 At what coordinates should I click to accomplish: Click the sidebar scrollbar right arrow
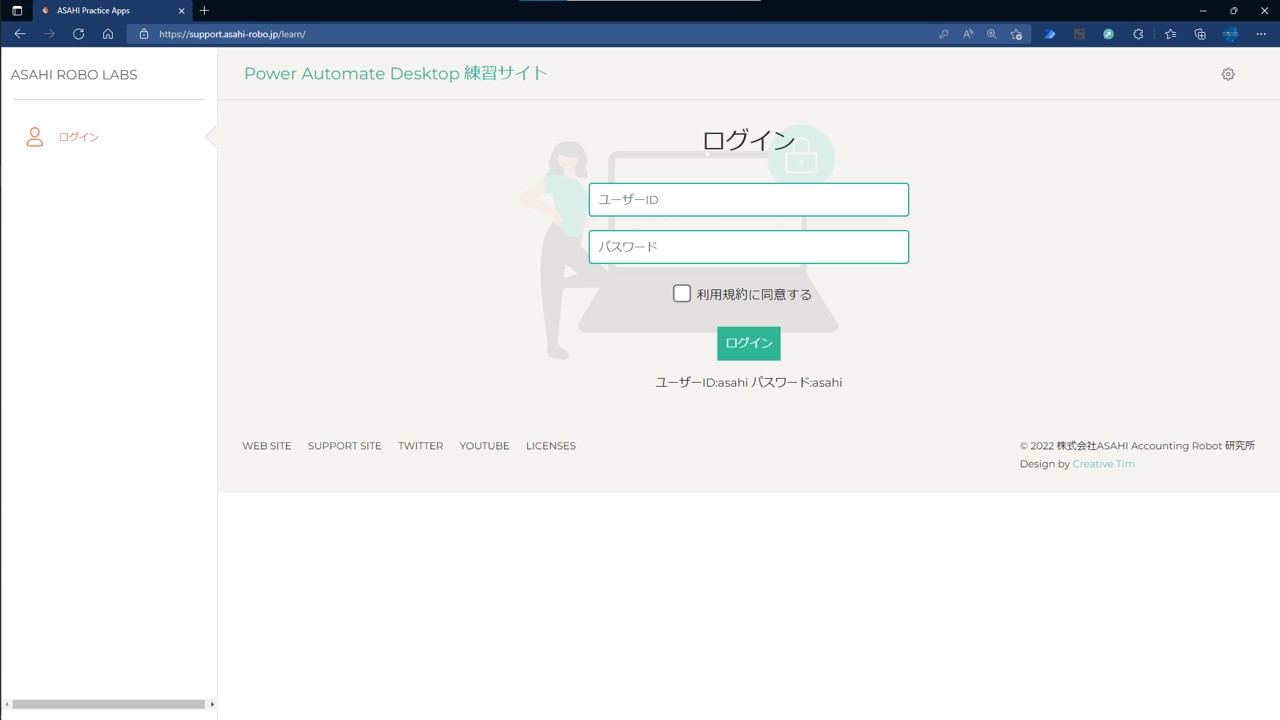(212, 704)
